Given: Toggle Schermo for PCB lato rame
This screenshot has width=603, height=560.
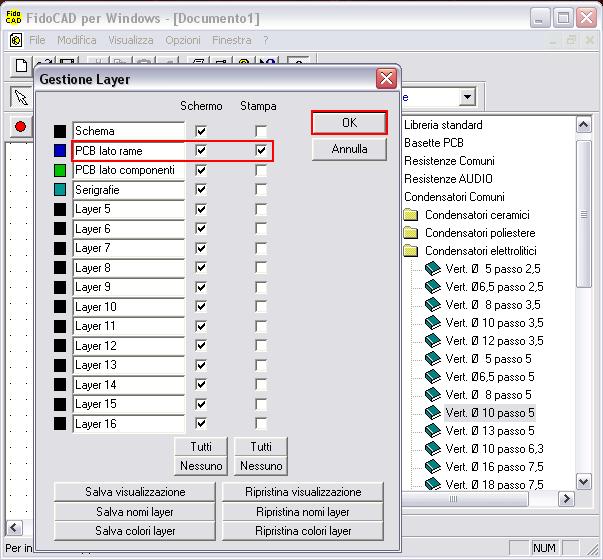Looking at the screenshot, I should [201, 150].
